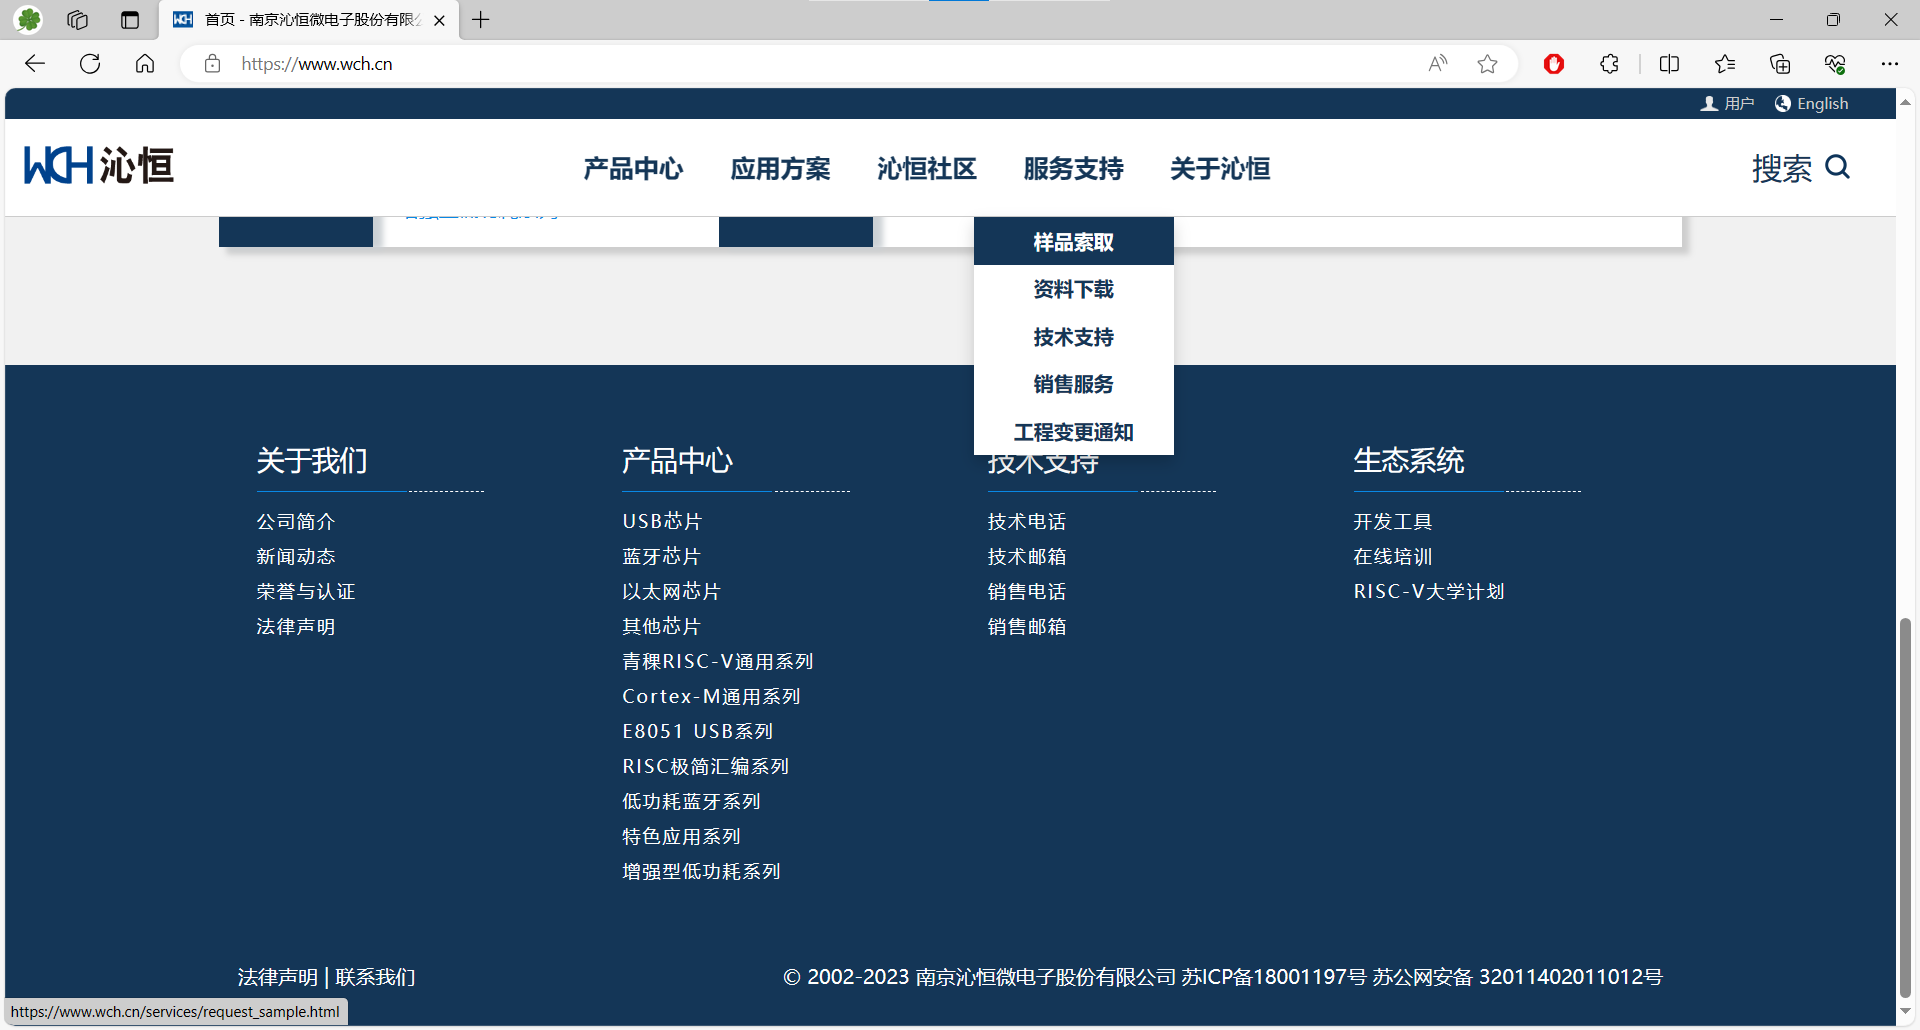Select 资料下载 from the dropdown menu

click(x=1073, y=290)
